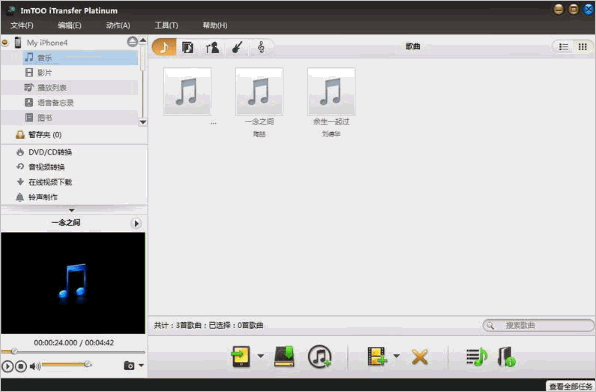596x392 pixels.
Task: Click the copy files to device icon
Action: click(x=241, y=357)
